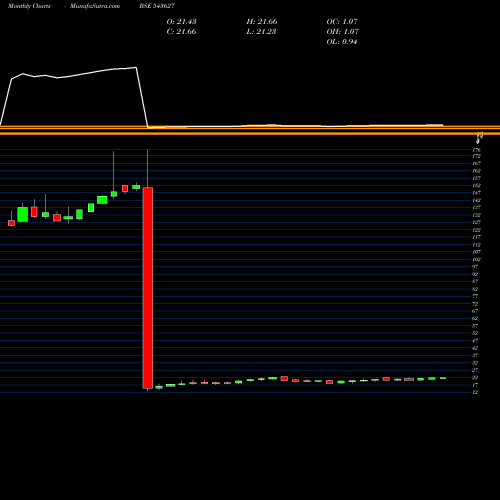
Task: Click the 152 price axis label
Action: (477, 186)
